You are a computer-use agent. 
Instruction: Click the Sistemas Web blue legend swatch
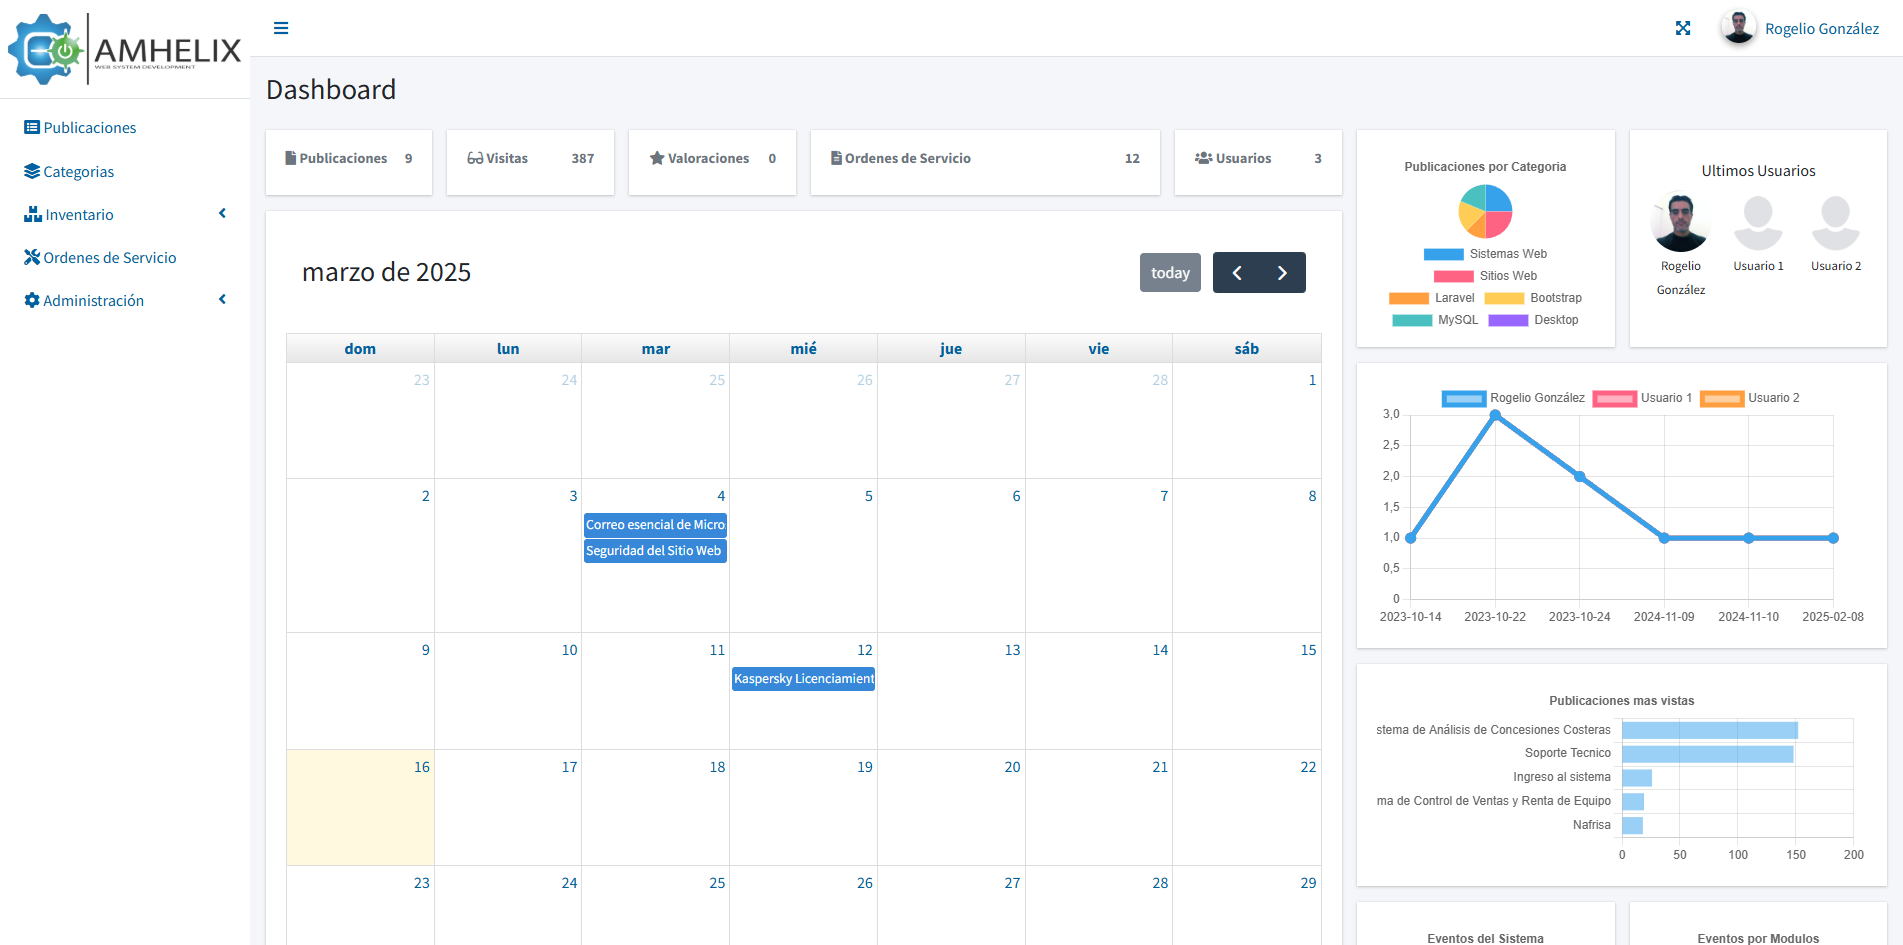click(1443, 254)
